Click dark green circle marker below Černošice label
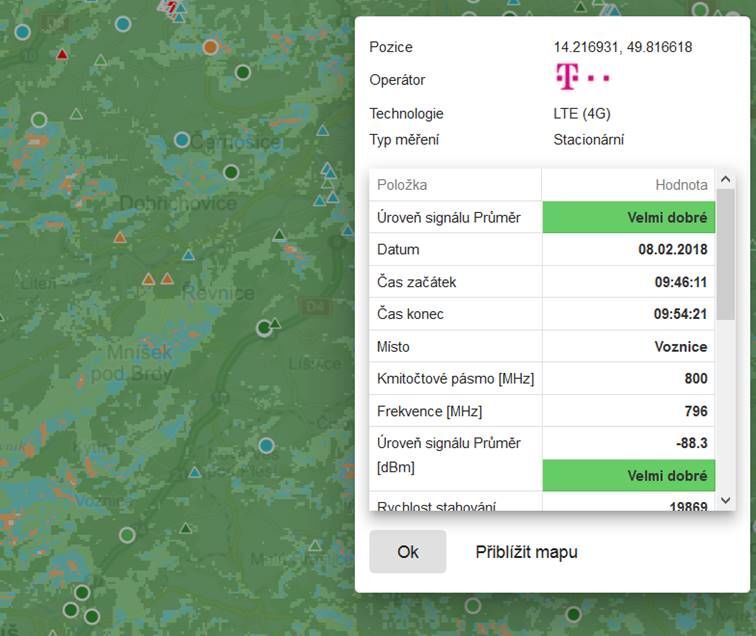The height and width of the screenshot is (636, 756). pos(230,172)
